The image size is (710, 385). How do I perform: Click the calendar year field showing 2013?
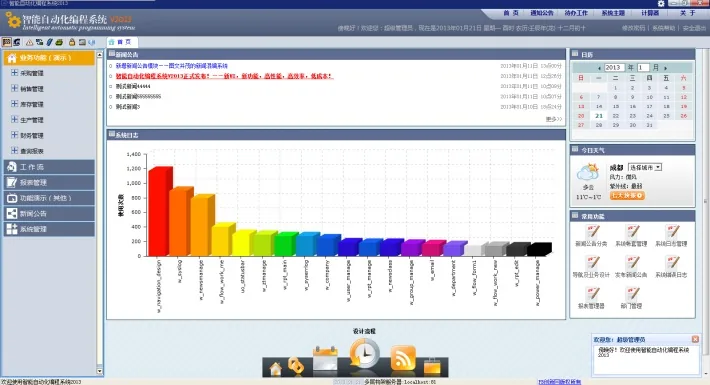pos(614,67)
